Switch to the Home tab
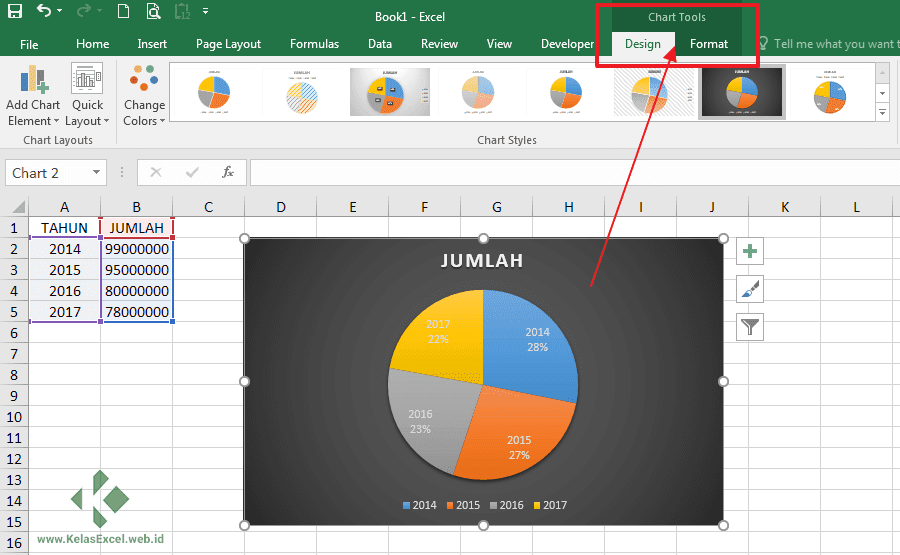The image size is (900, 555). (x=92, y=44)
